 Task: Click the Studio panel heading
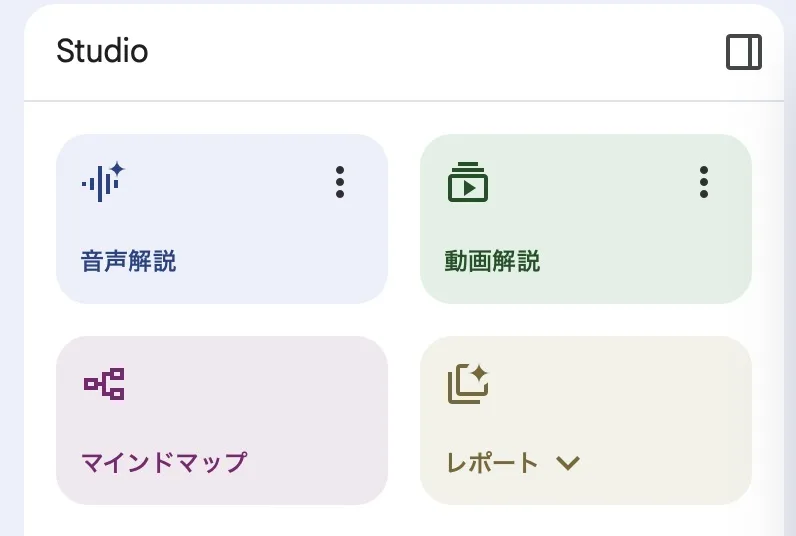click(x=102, y=51)
